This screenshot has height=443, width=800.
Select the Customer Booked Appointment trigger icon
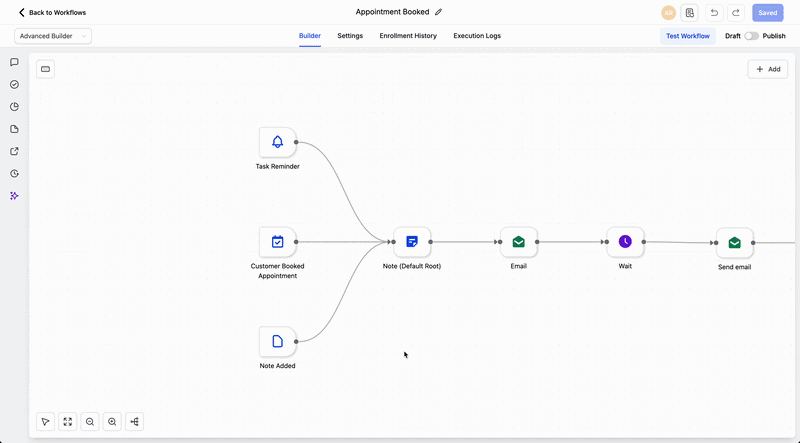click(x=277, y=242)
